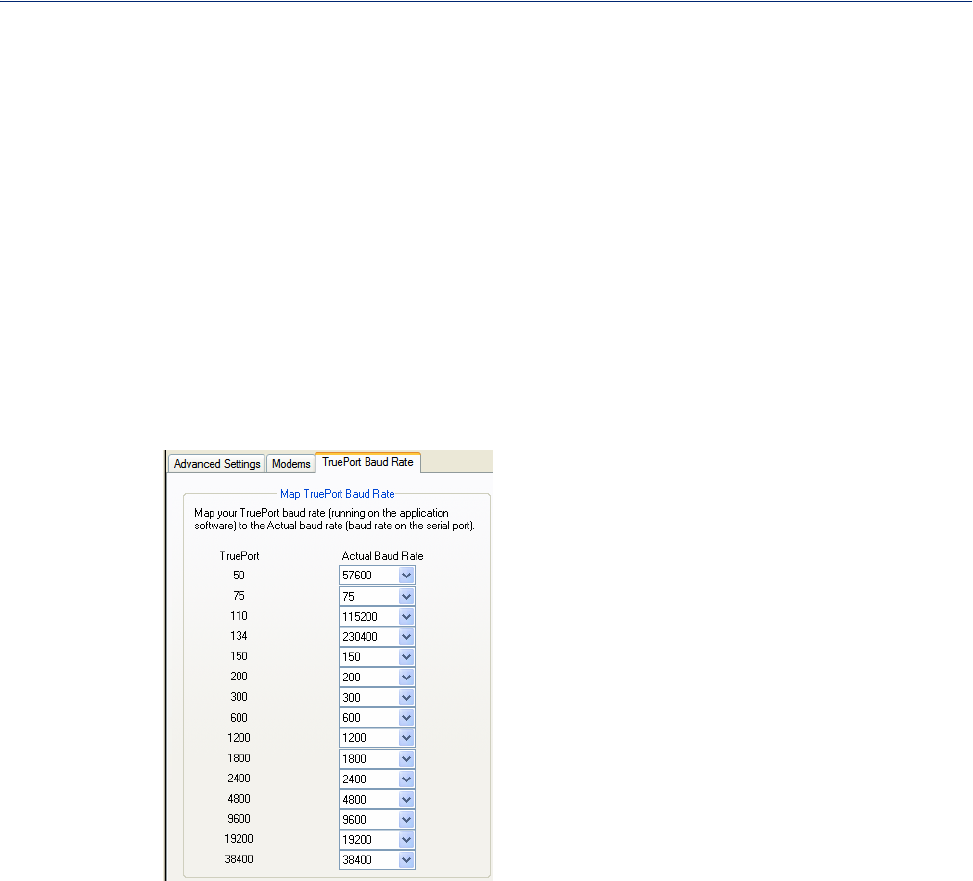Expand the combo box for TruePort 38400
The height and width of the screenshot is (881, 973).
[406, 860]
